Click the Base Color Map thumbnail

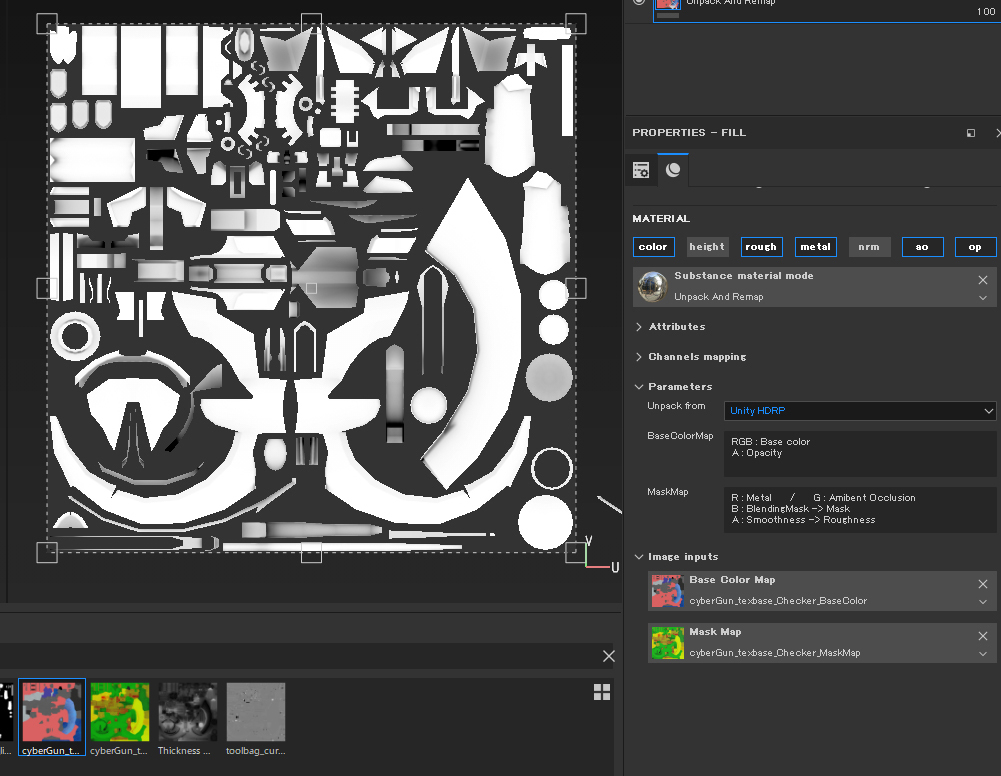coord(667,590)
